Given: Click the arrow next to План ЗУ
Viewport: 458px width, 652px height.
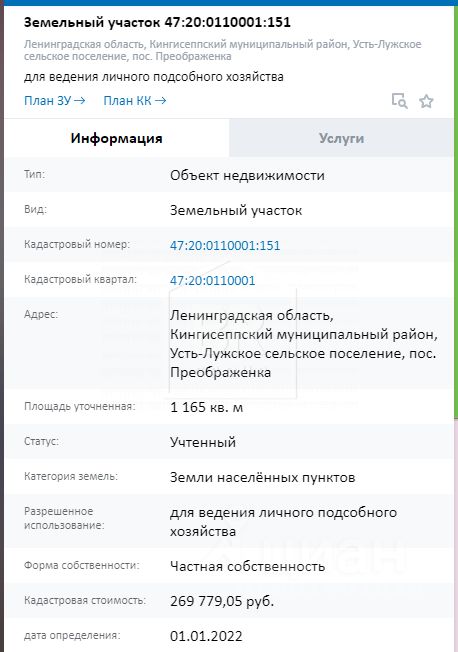Looking at the screenshot, I should tap(80, 101).
